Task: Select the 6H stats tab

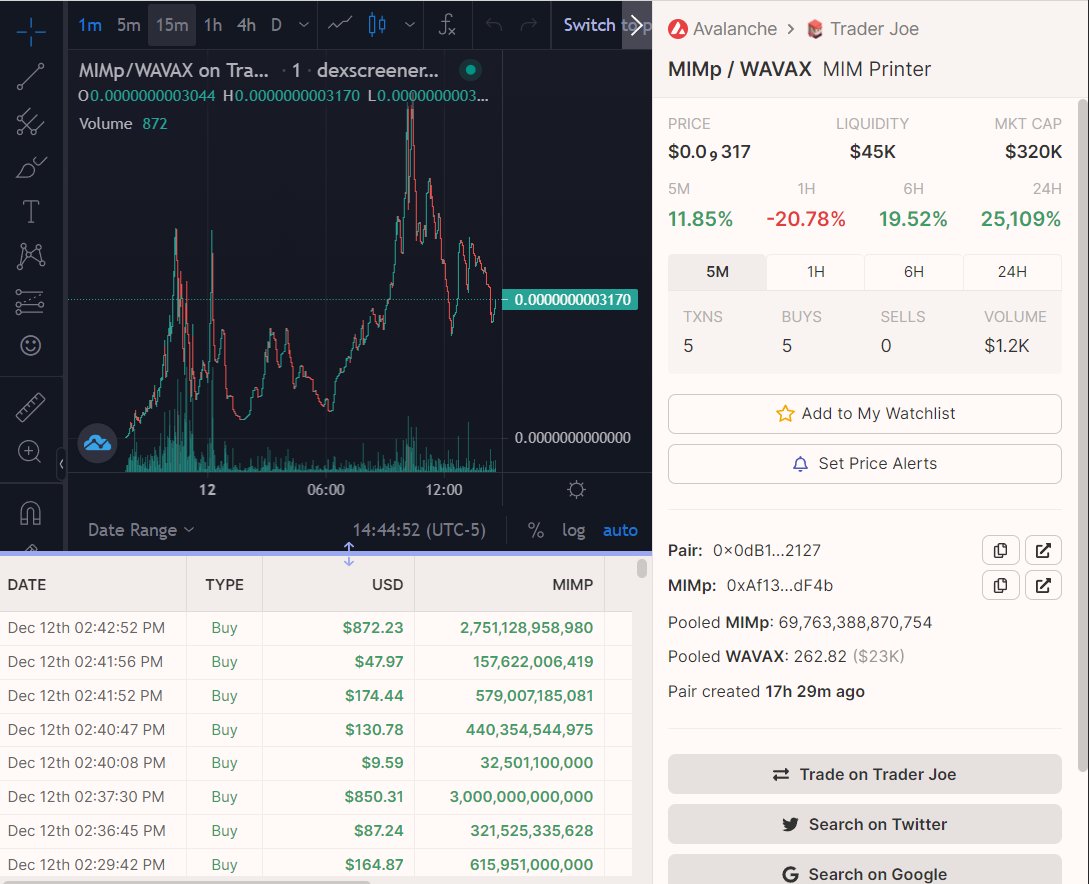Action: 913,272
